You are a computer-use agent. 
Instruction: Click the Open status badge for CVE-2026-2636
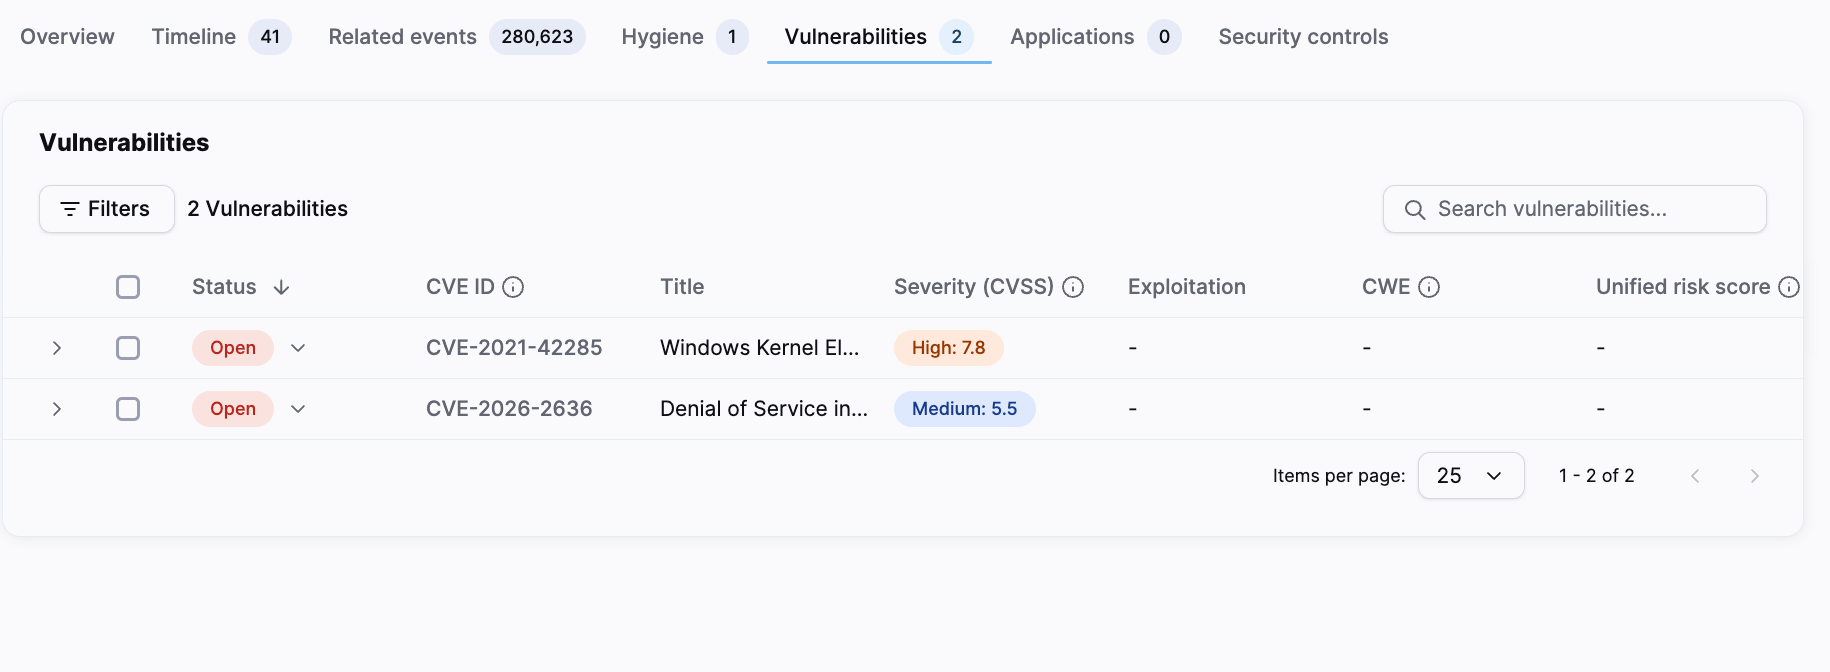[x=233, y=409]
